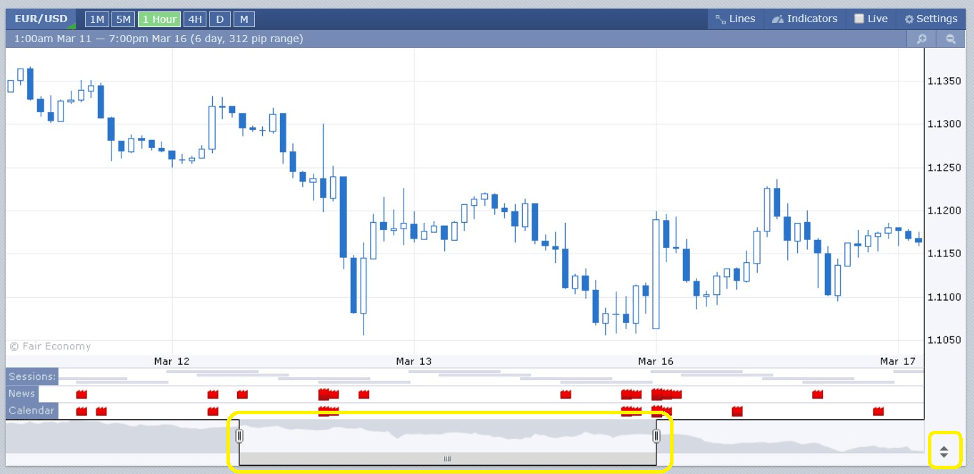Click the Calendar event marker below Mar 17

(x=878, y=411)
